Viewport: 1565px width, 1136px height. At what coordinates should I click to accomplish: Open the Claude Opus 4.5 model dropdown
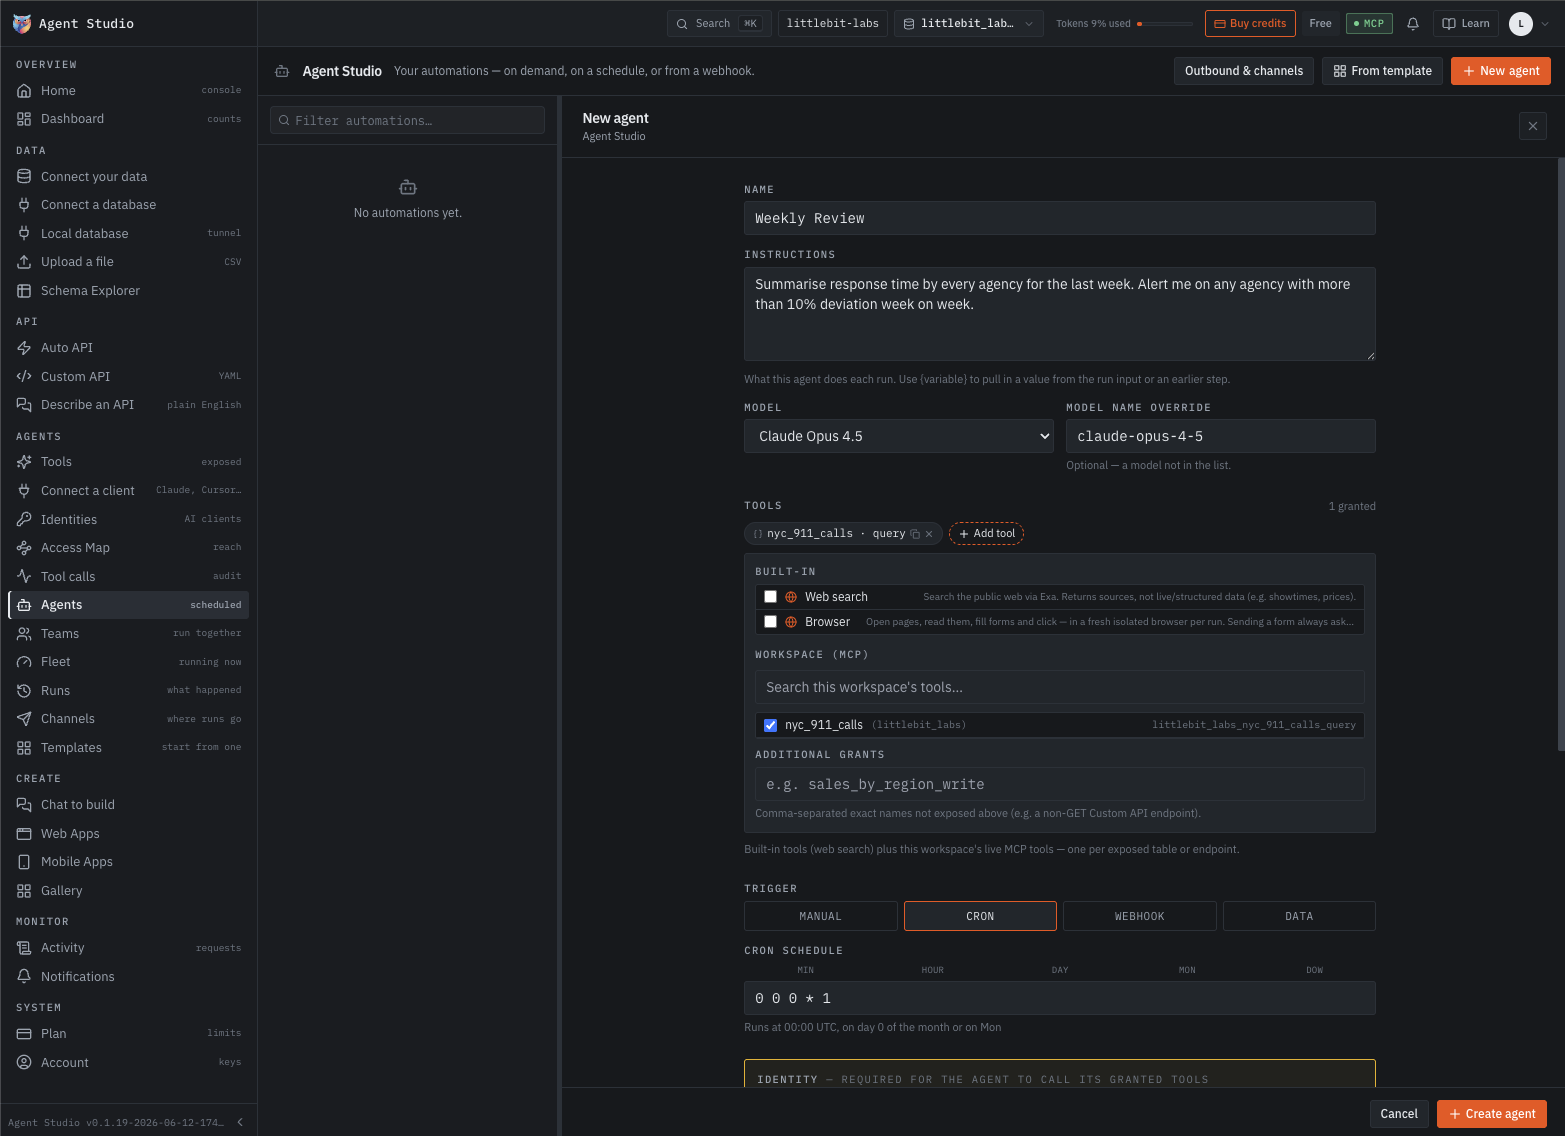[x=899, y=436]
